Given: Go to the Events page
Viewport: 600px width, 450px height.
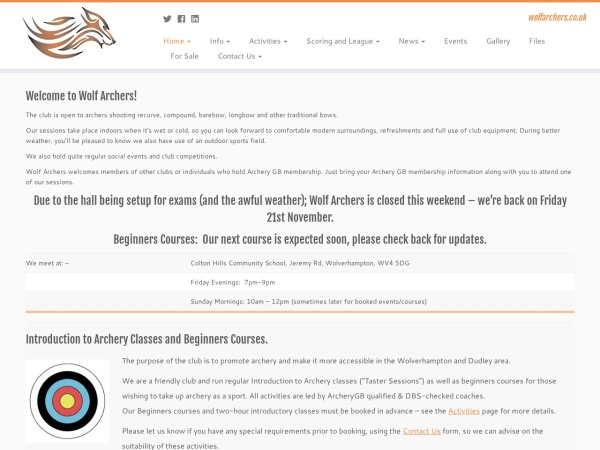Looking at the screenshot, I should [x=455, y=41].
